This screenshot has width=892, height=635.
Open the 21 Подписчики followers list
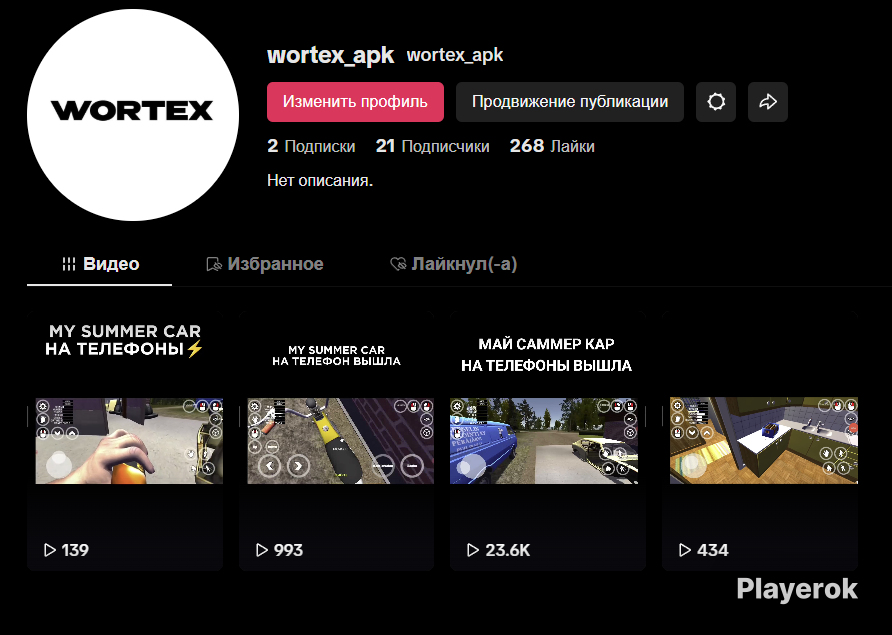(432, 146)
